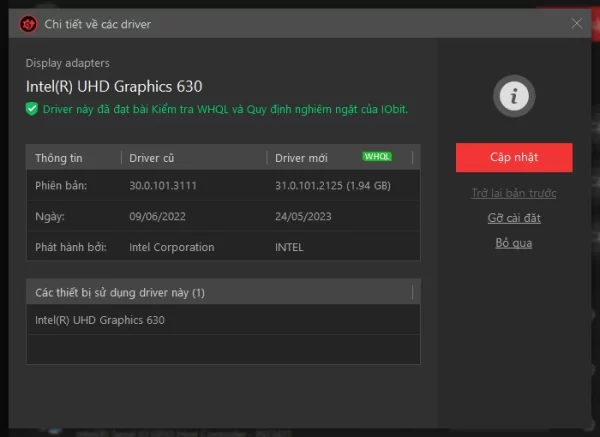Viewport: 600px width, 437px height.
Task: Click the Gỡ cài đặt uninstall link
Action: [x=514, y=218]
